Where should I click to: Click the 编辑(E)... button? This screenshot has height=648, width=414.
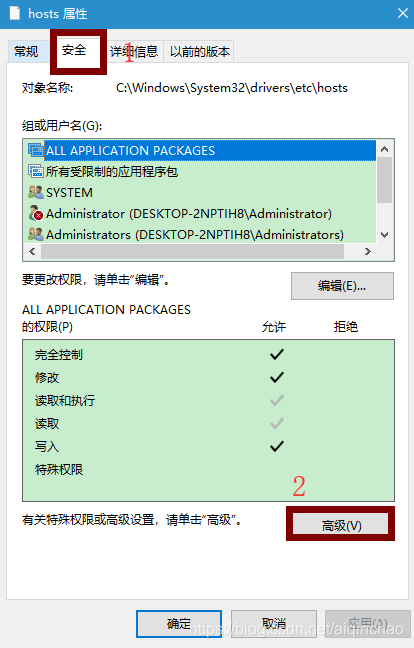pyautogui.click(x=342, y=286)
